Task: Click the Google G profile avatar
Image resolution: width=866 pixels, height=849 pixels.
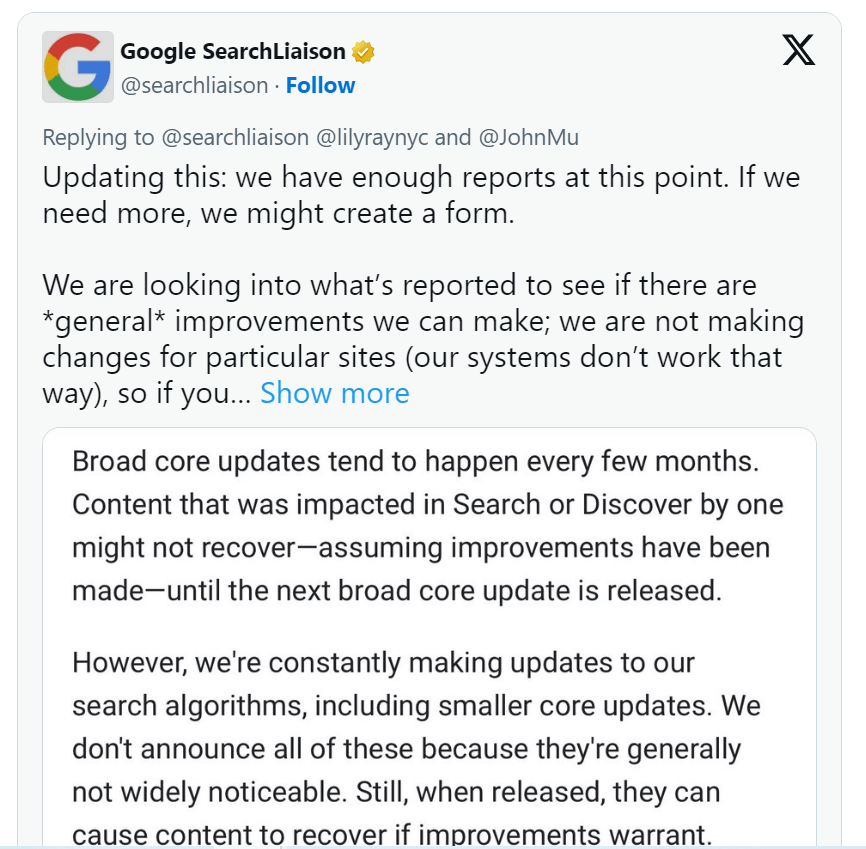Action: (x=78, y=67)
